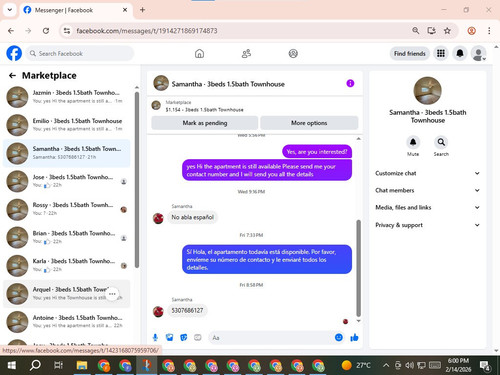Choose a sticker icon in composer

point(184,338)
